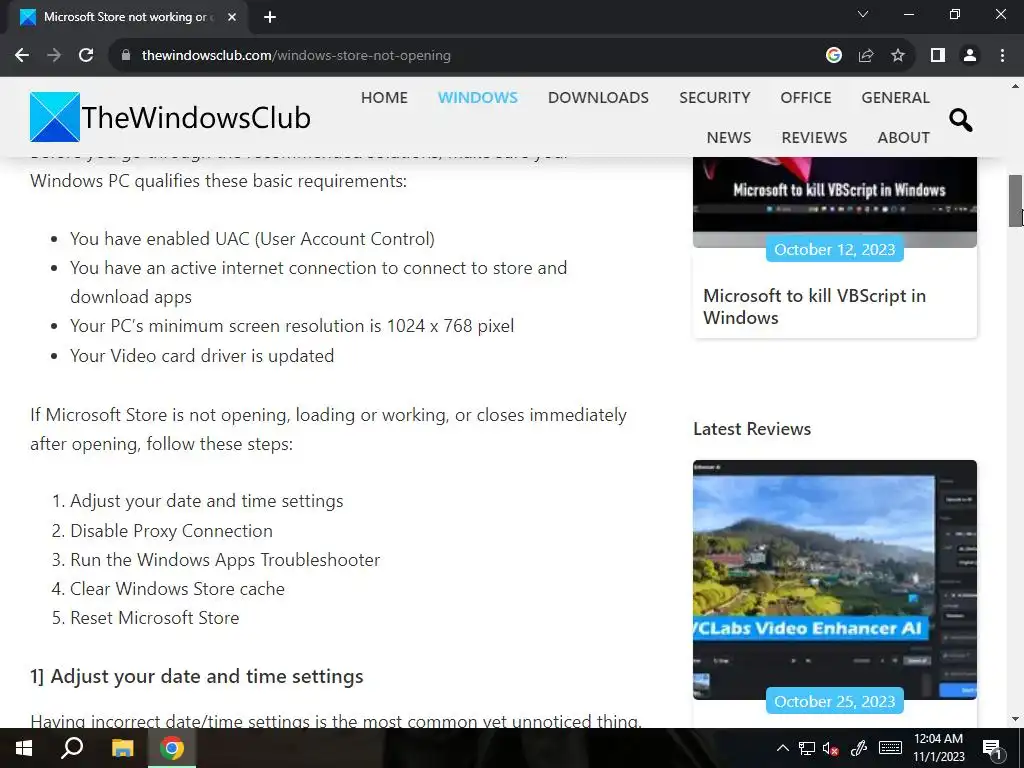Click the October 12, 2023 date badge

(x=835, y=249)
